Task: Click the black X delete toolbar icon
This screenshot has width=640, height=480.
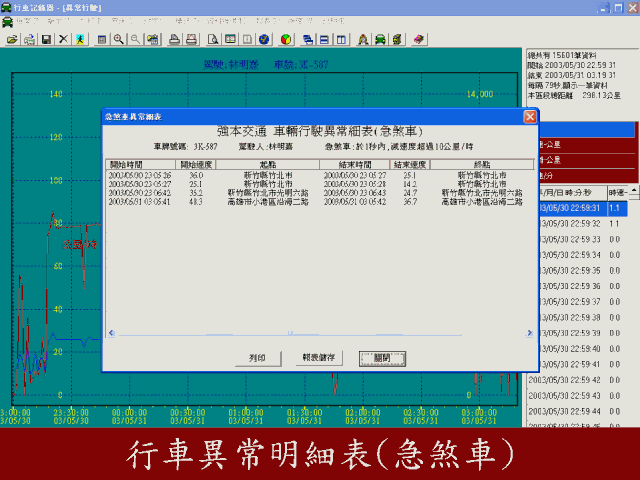Action: (63, 39)
